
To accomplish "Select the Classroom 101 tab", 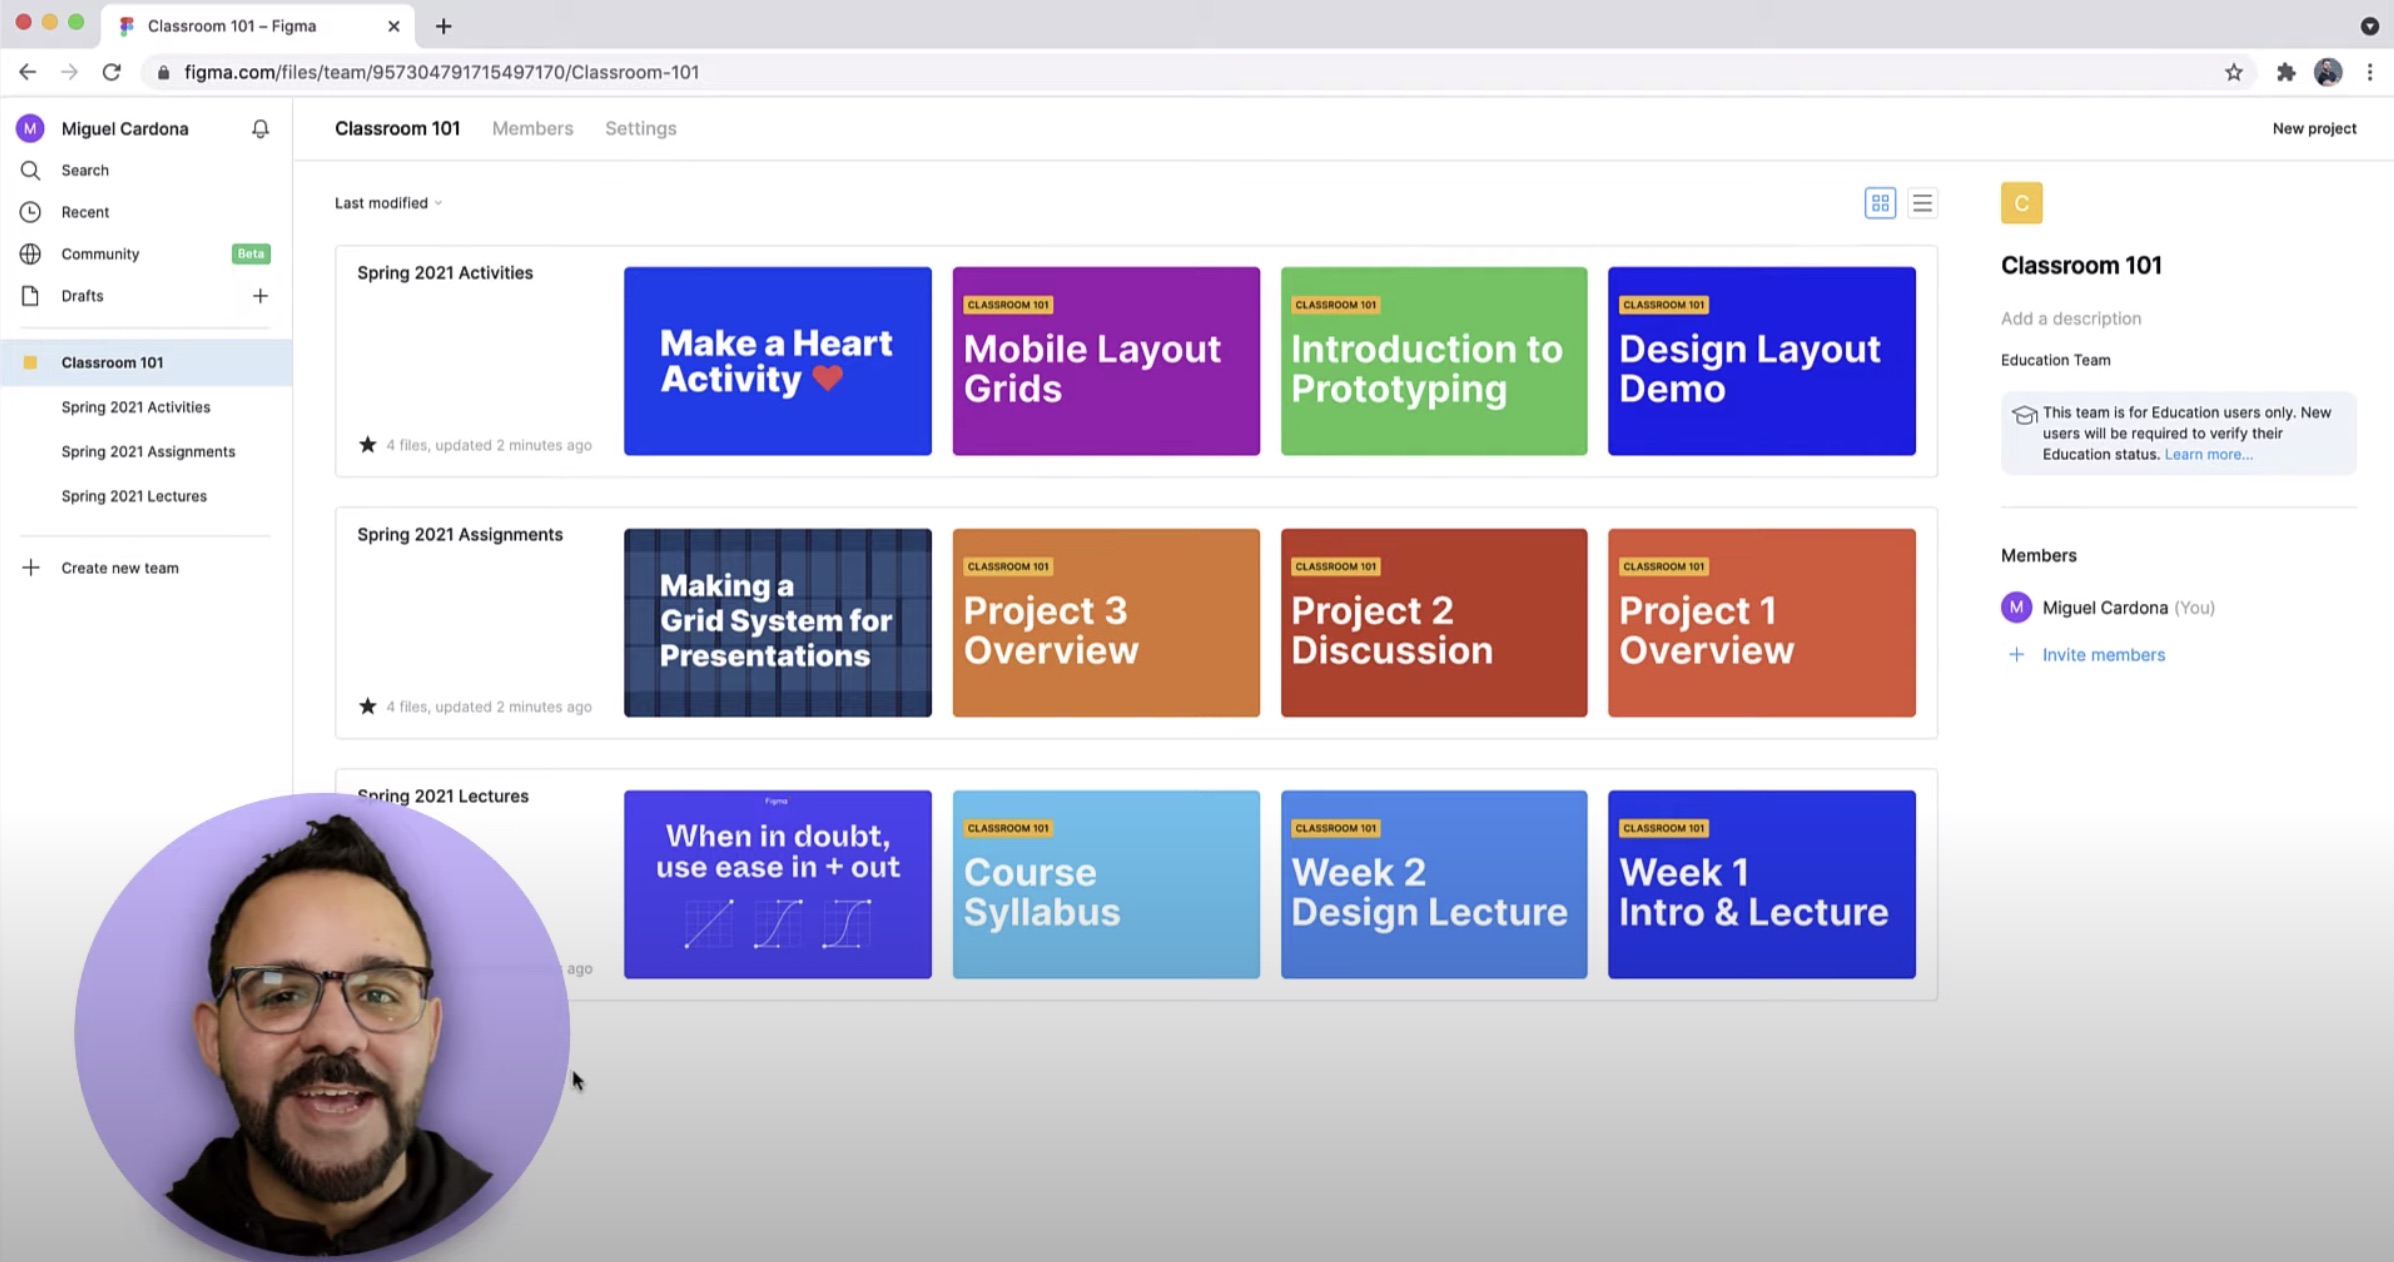I will [397, 128].
